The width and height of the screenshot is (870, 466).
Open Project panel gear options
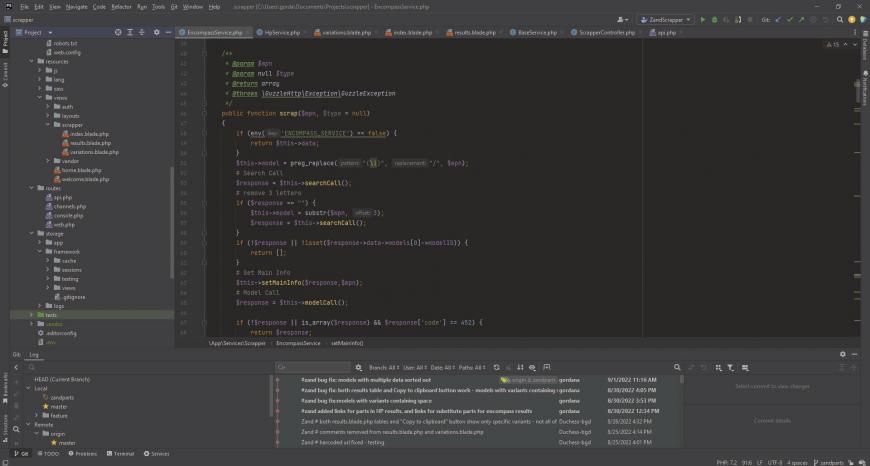pos(156,33)
